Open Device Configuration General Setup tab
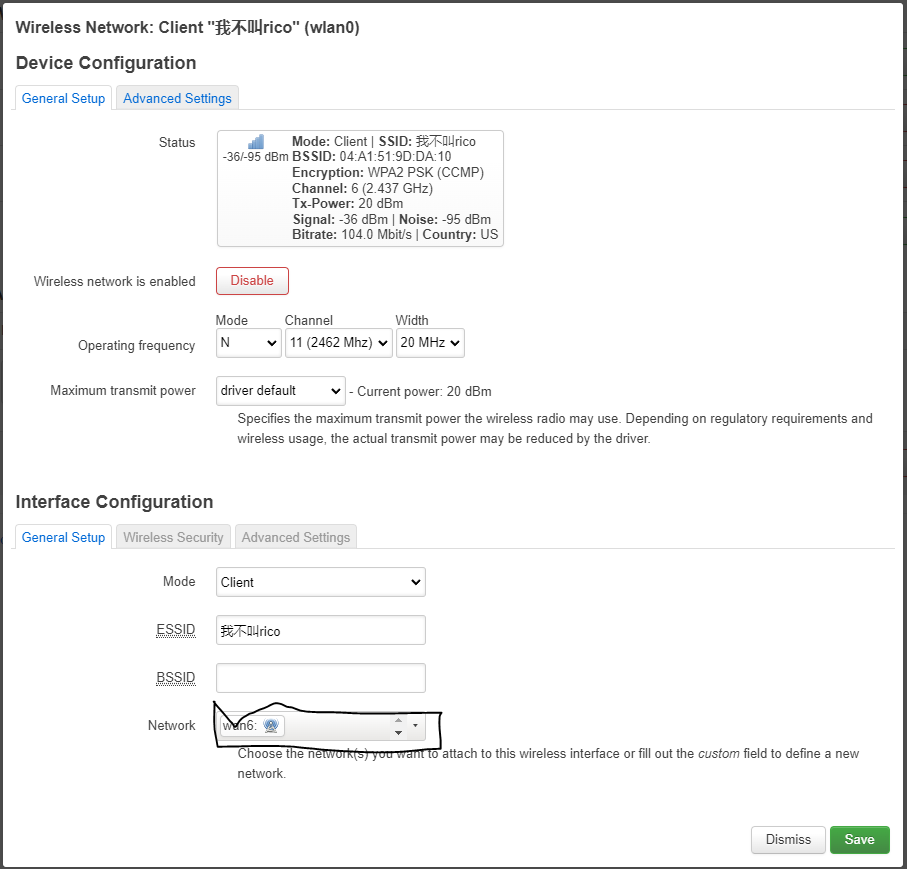Screen dimensions: 907x869 point(63,98)
